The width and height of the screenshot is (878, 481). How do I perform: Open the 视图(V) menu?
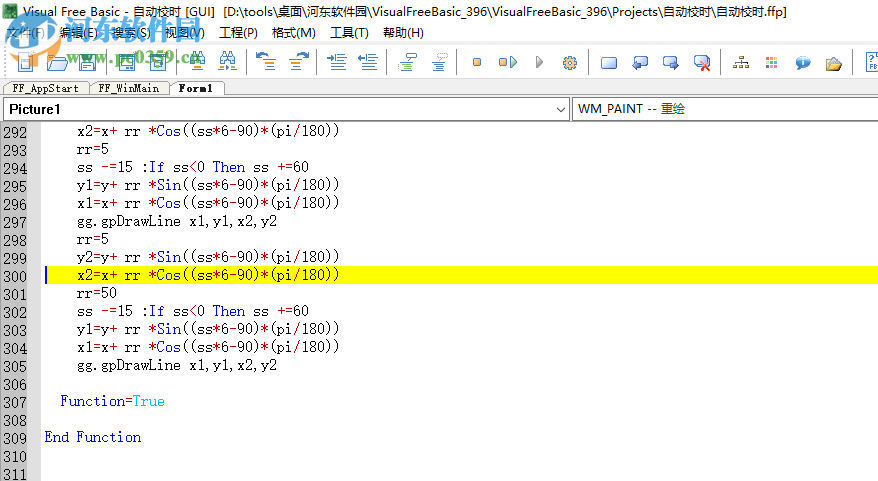coord(185,33)
